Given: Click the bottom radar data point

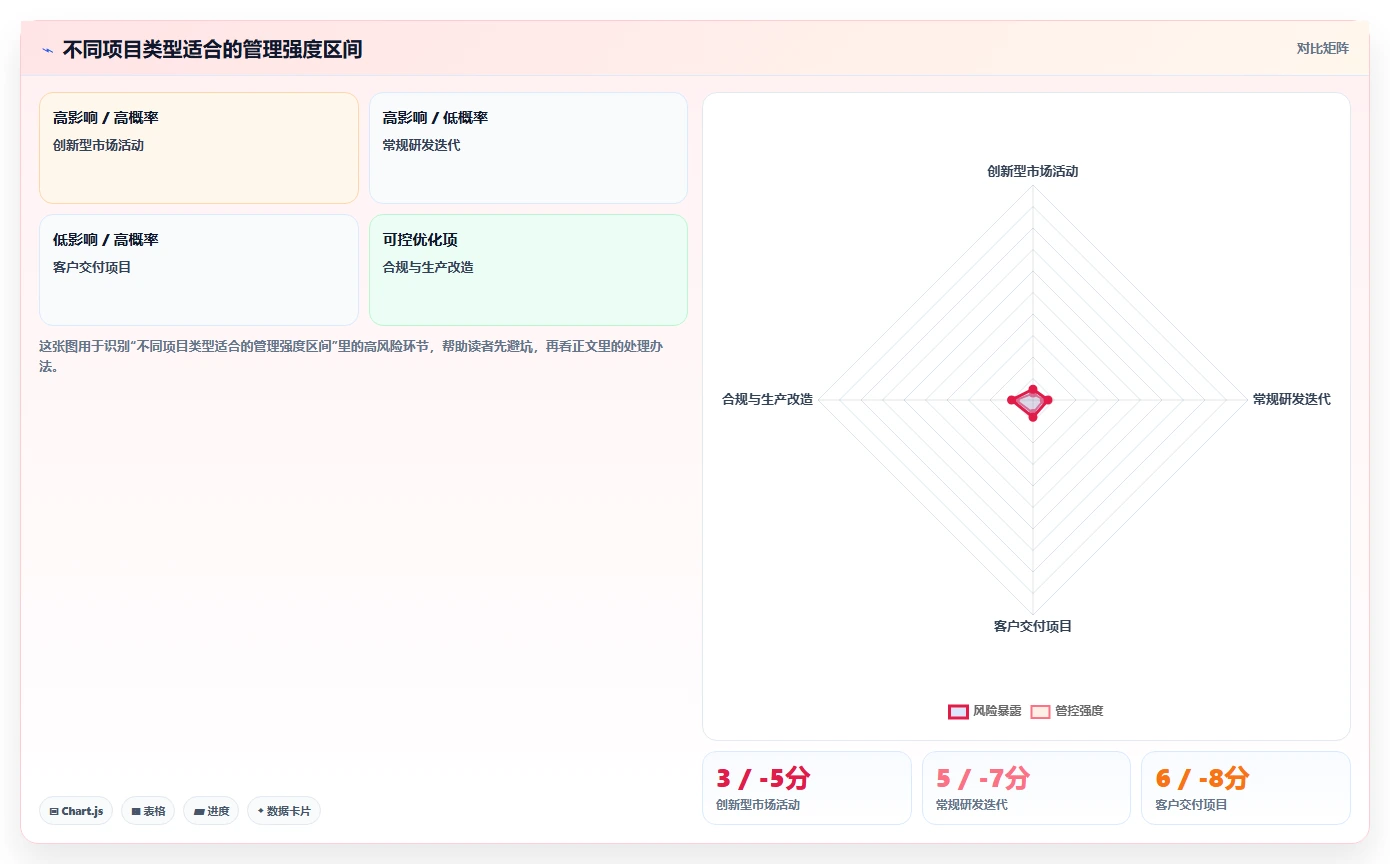Looking at the screenshot, I should pyautogui.click(x=1033, y=416).
